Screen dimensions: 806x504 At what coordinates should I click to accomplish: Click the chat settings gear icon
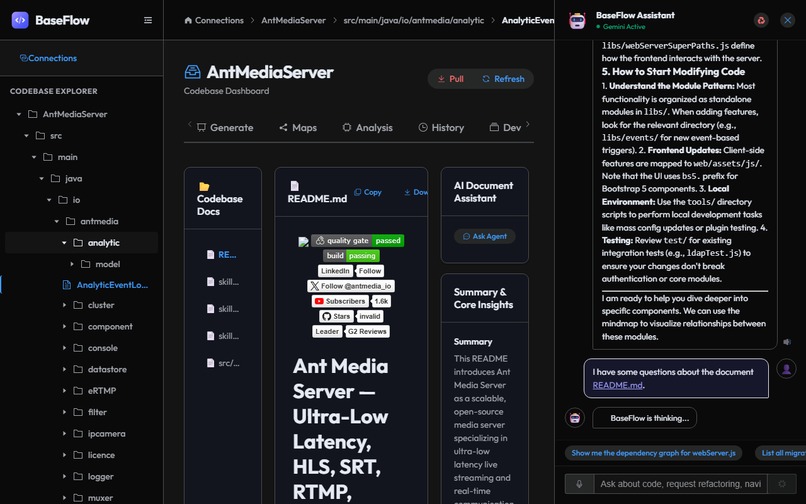click(x=782, y=484)
